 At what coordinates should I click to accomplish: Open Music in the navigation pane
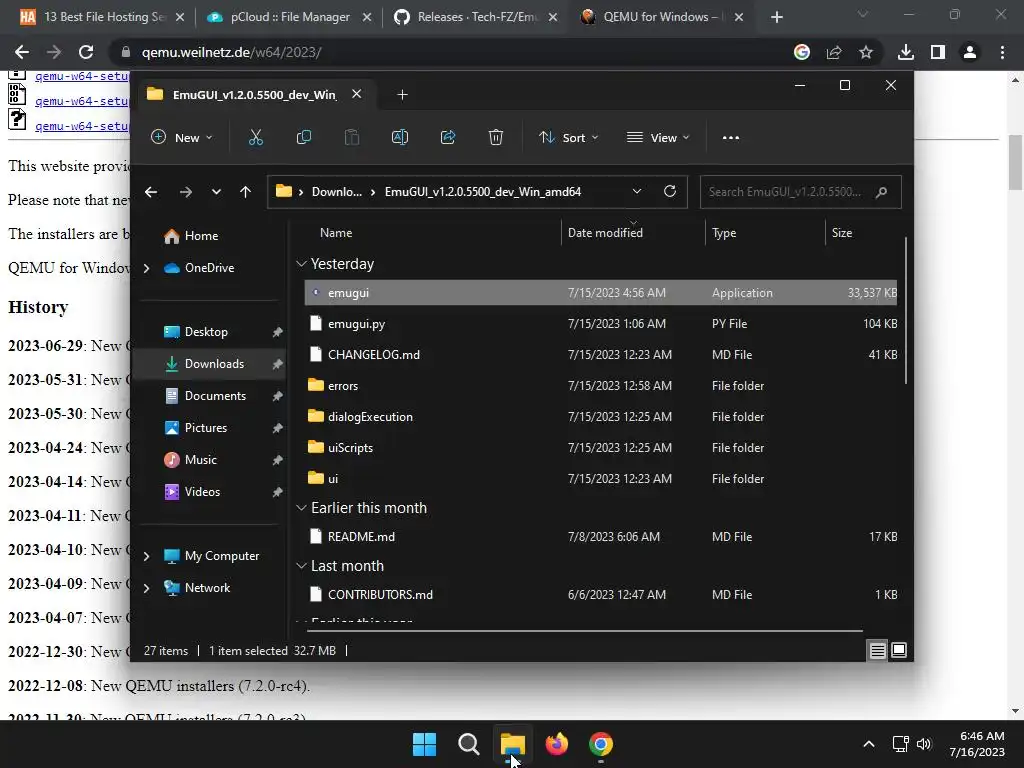pos(200,460)
